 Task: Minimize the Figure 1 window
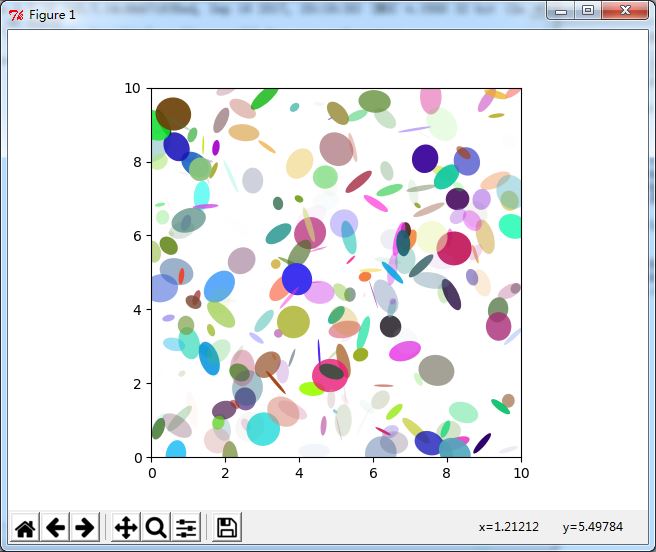pos(561,11)
